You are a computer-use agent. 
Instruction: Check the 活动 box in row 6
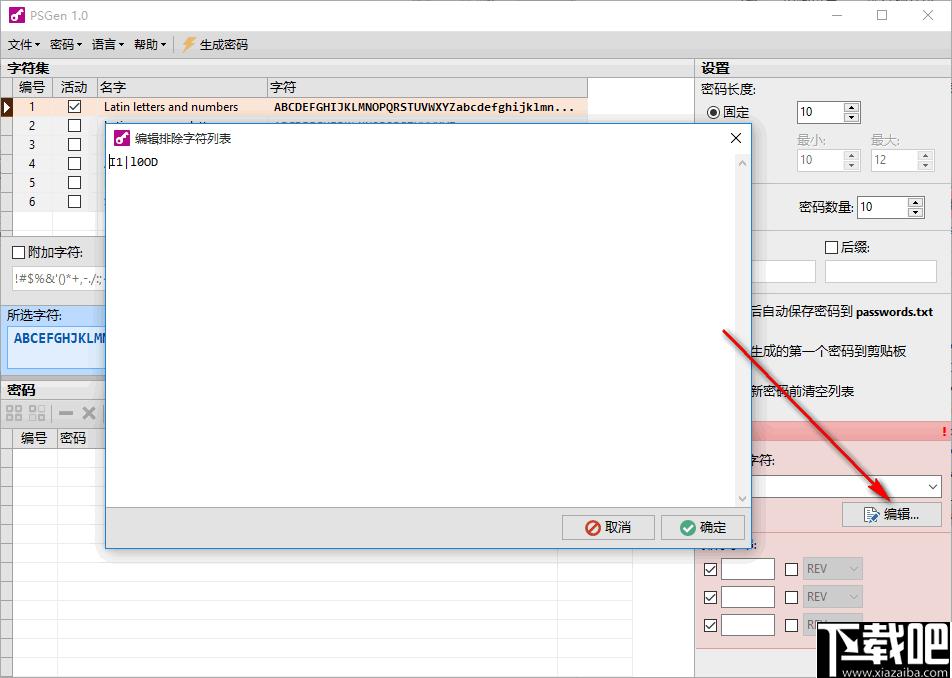(x=74, y=202)
